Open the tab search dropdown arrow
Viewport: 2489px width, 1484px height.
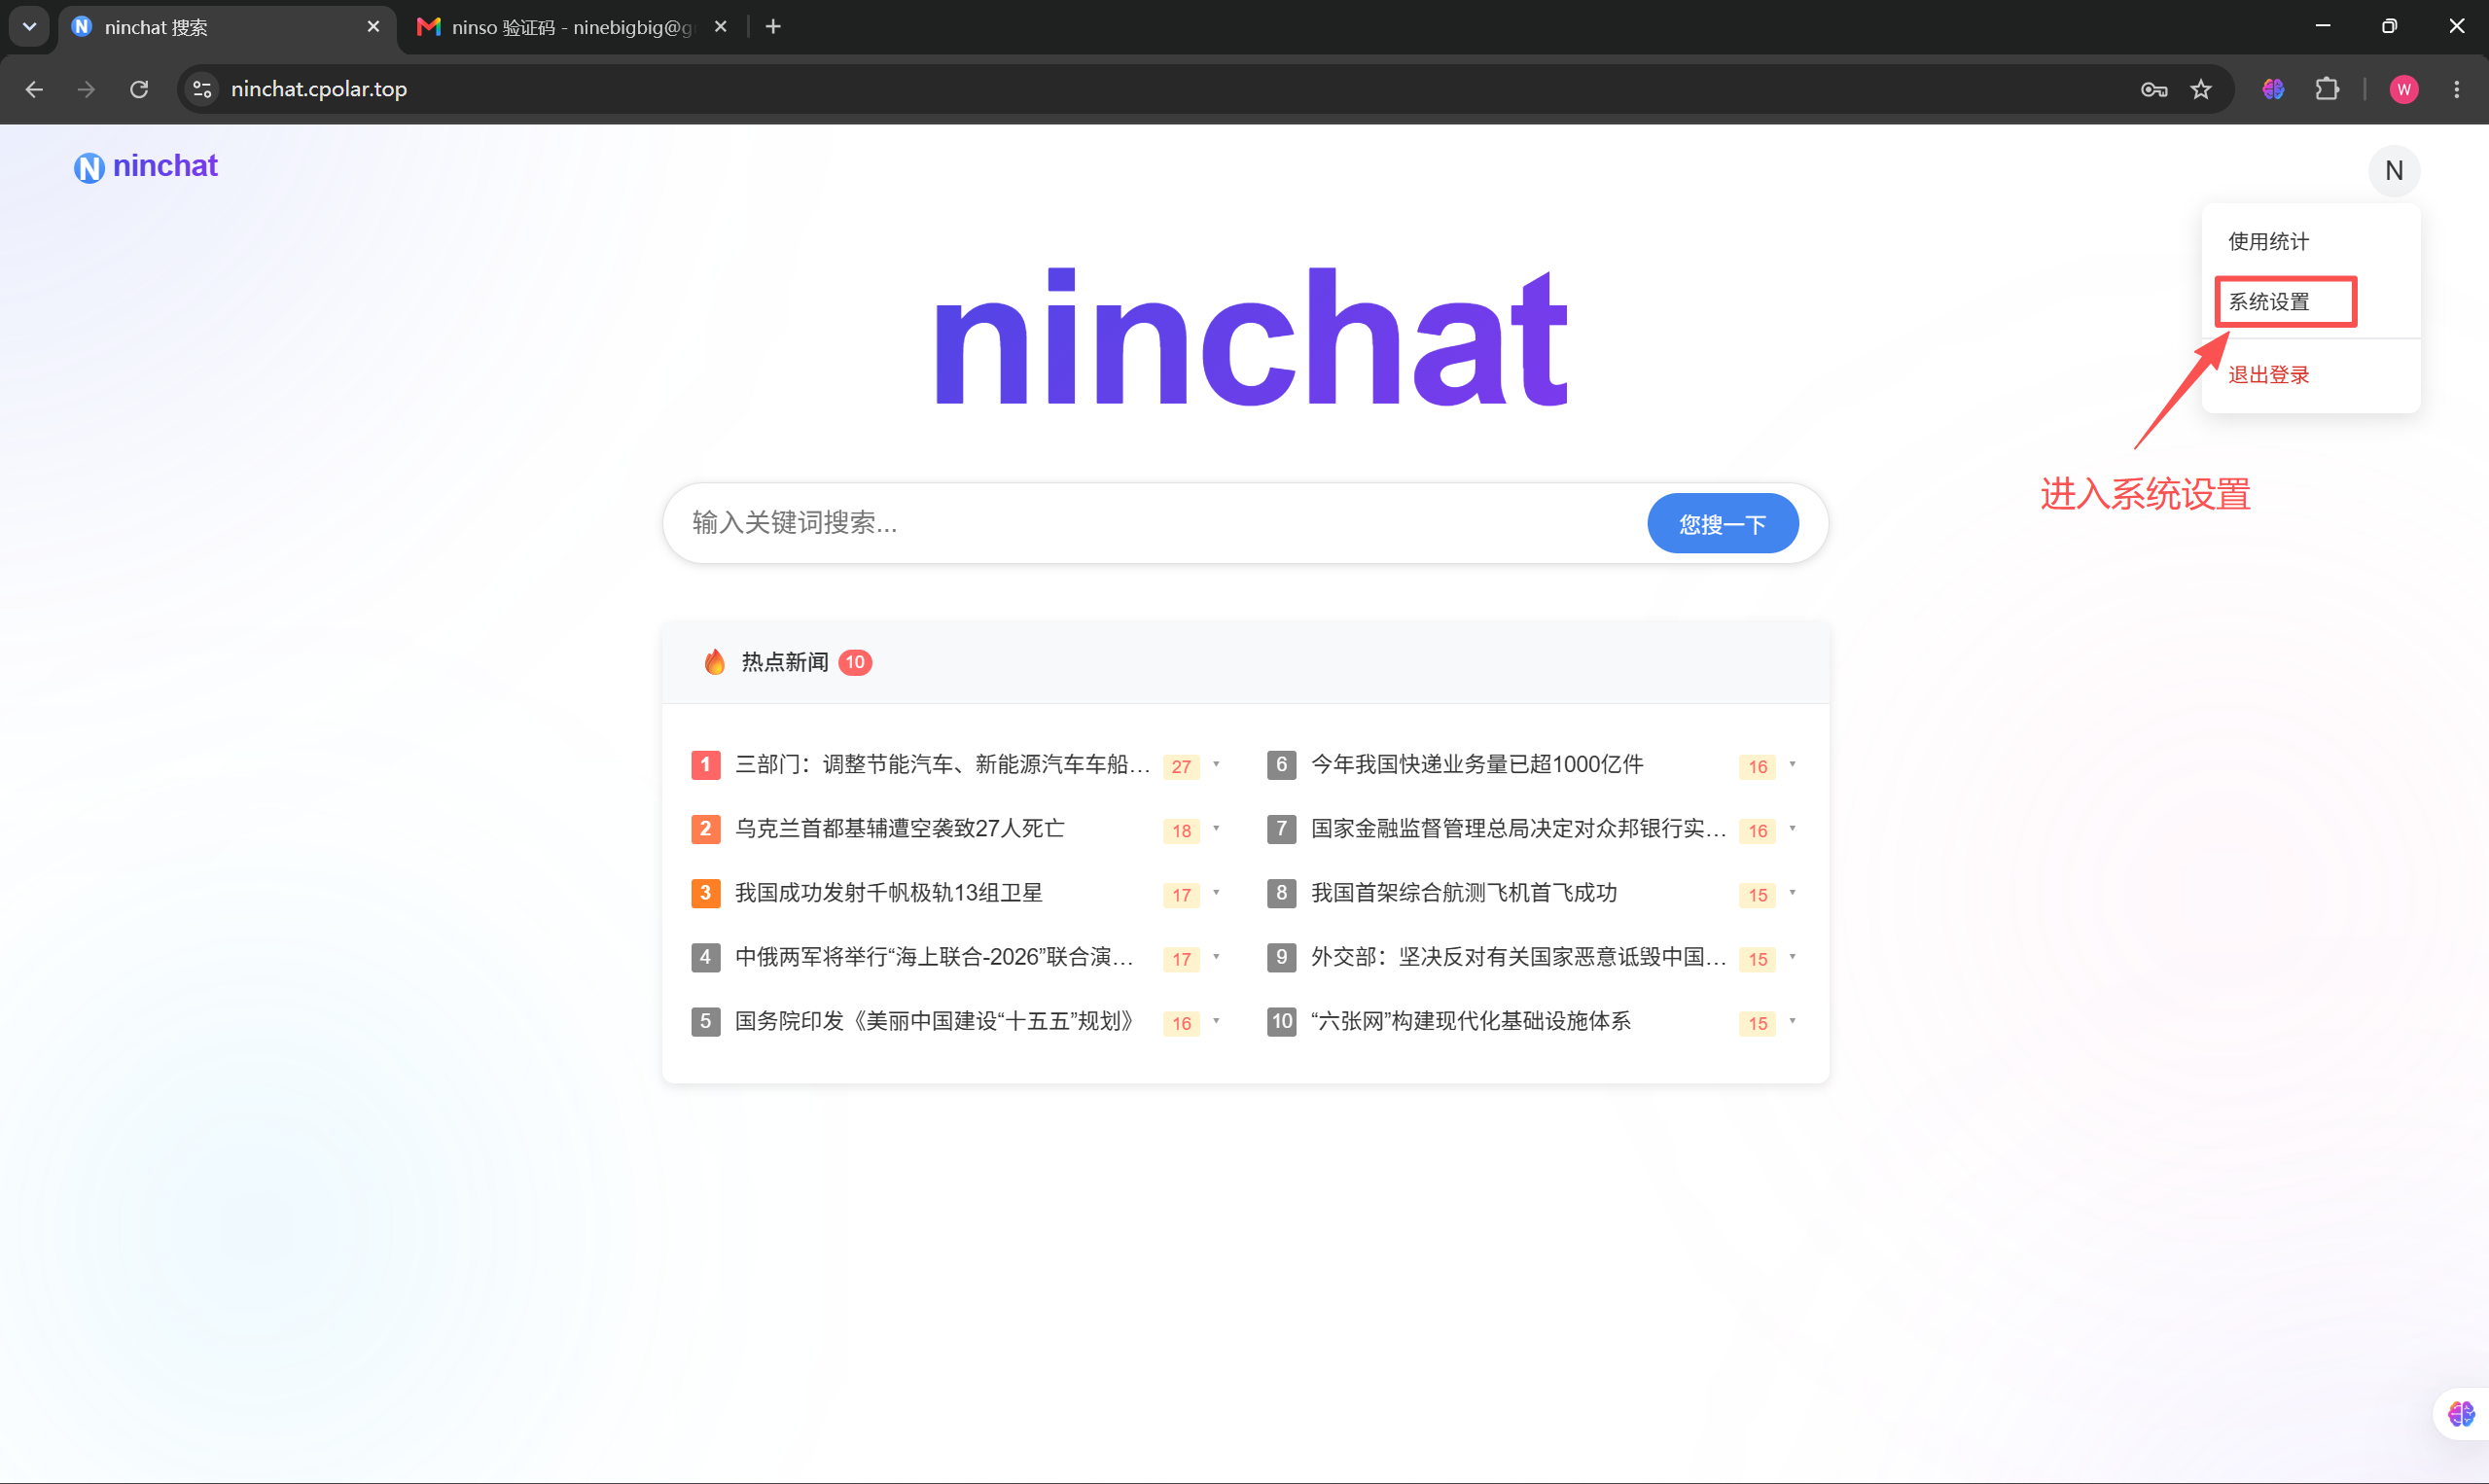point(29,27)
